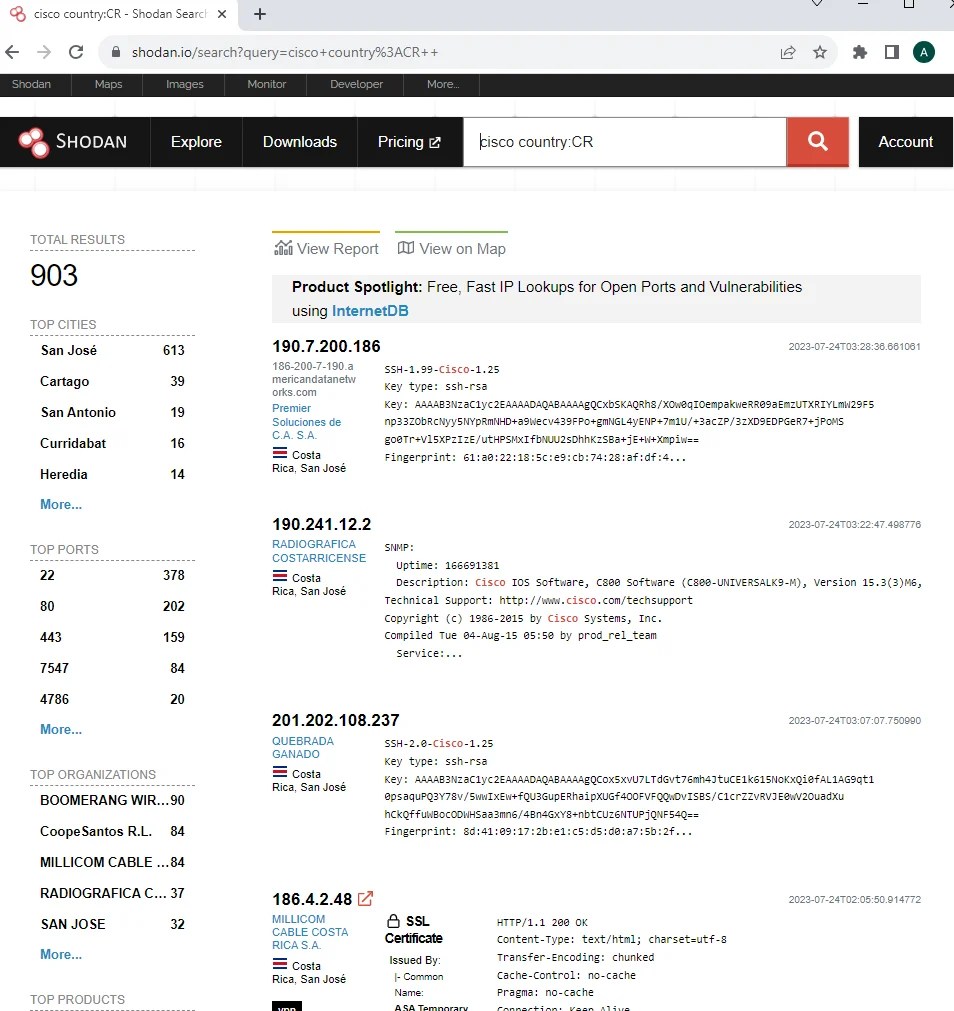Click the site lock icon in address bar

[x=116, y=52]
